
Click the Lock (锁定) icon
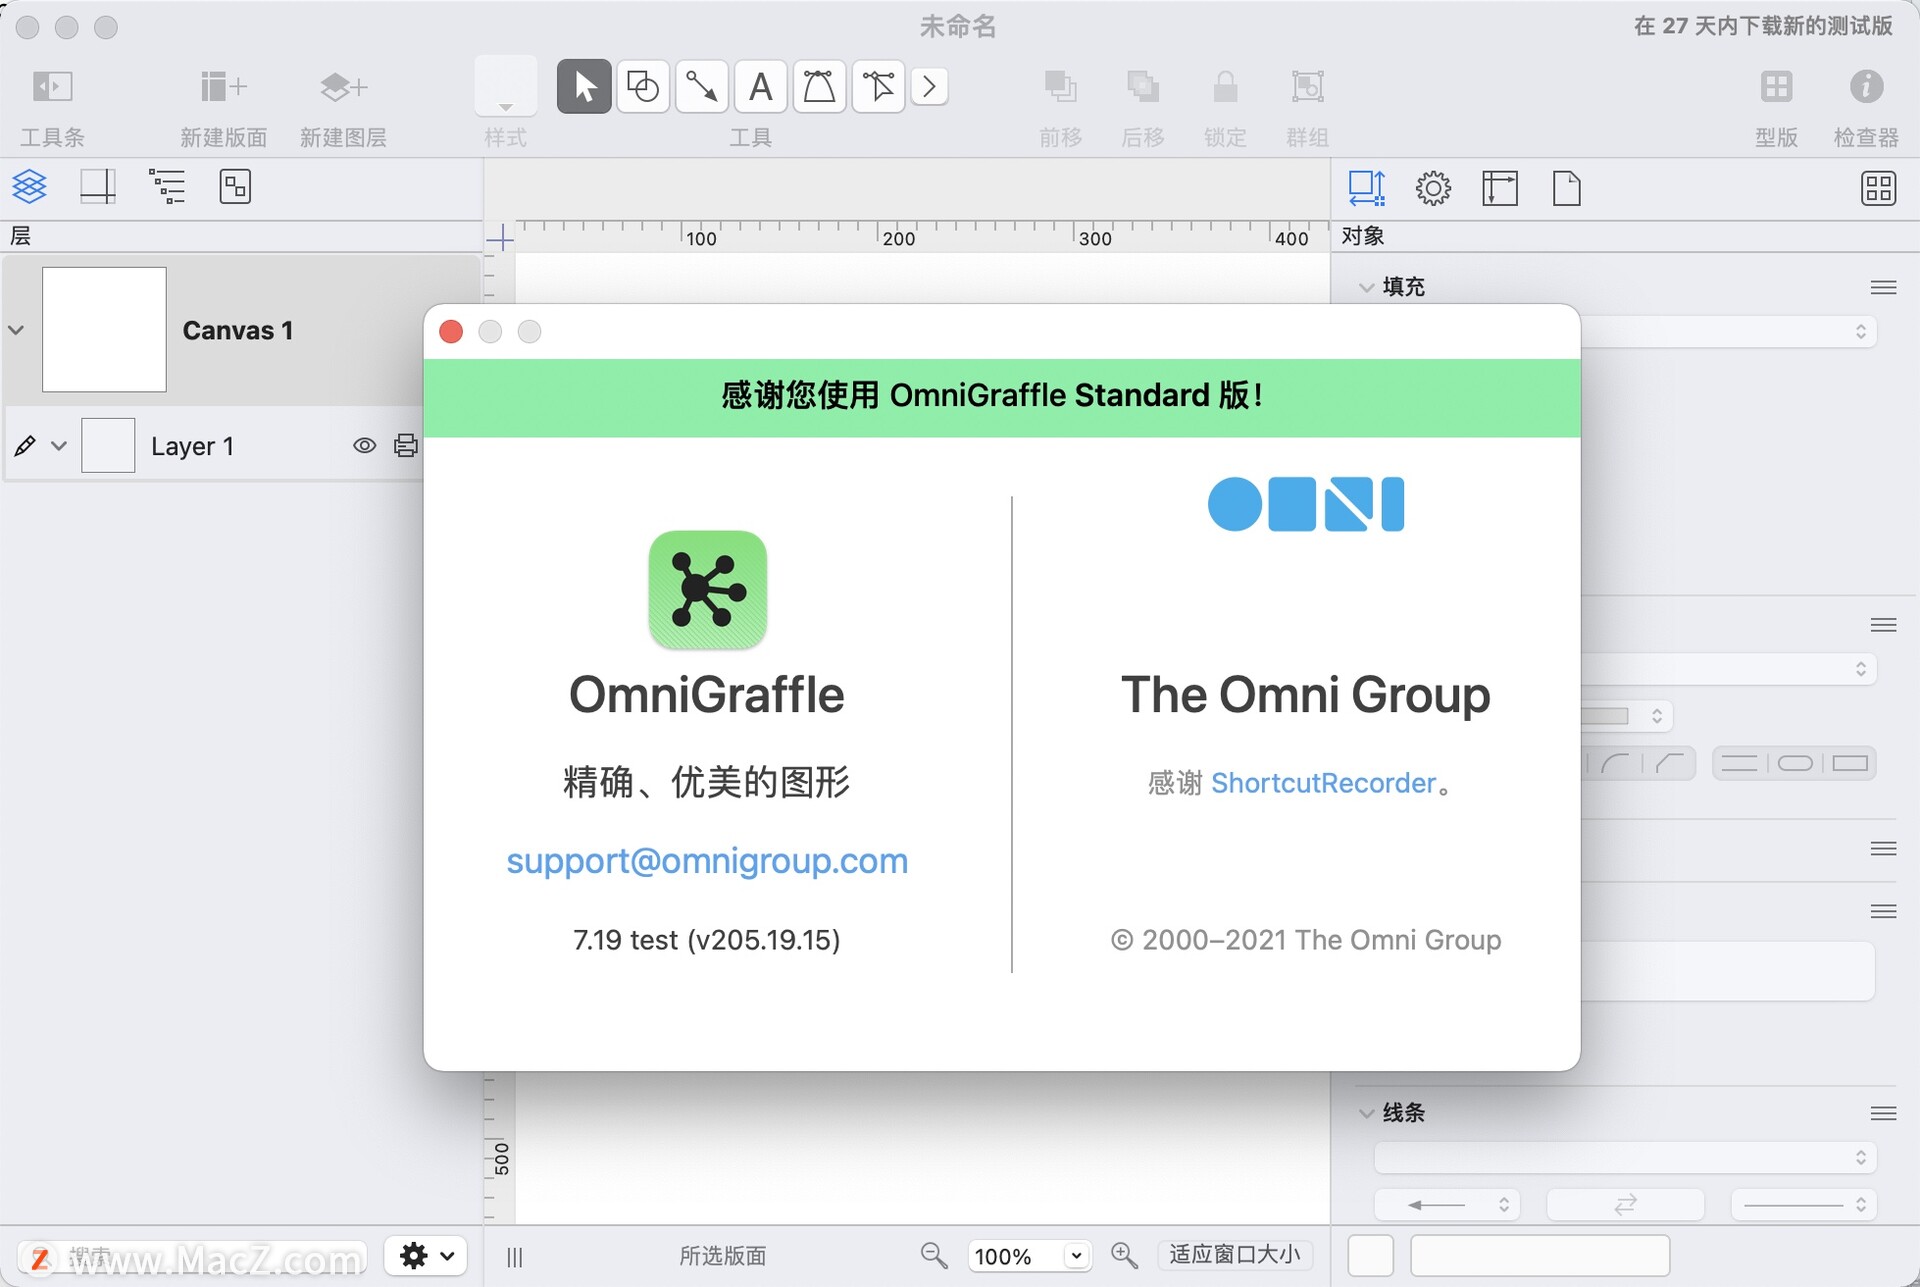coord(1225,87)
